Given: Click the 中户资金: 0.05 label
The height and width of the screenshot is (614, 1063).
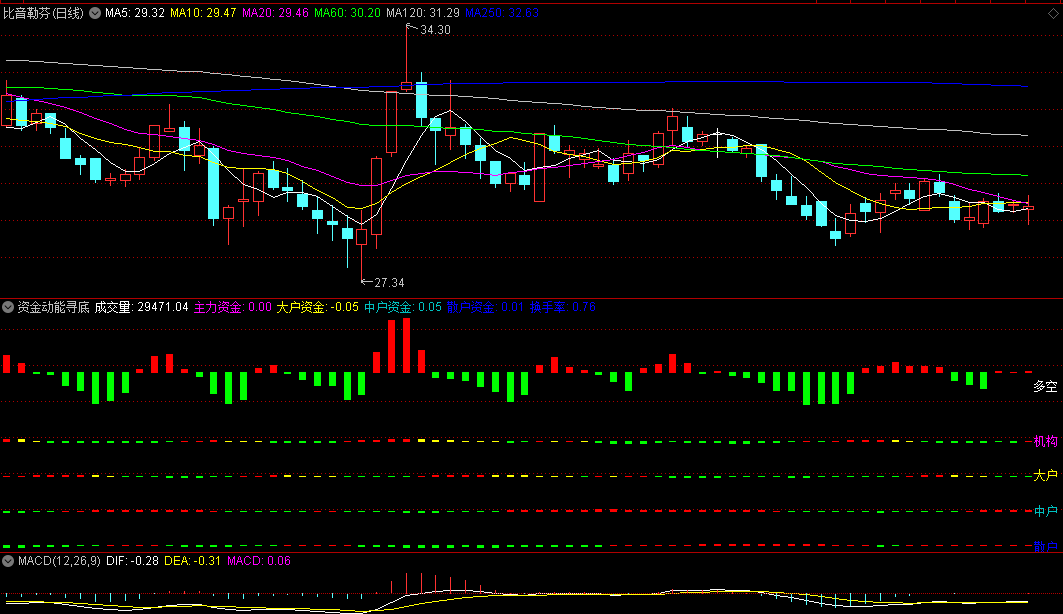Looking at the screenshot, I should point(403,307).
